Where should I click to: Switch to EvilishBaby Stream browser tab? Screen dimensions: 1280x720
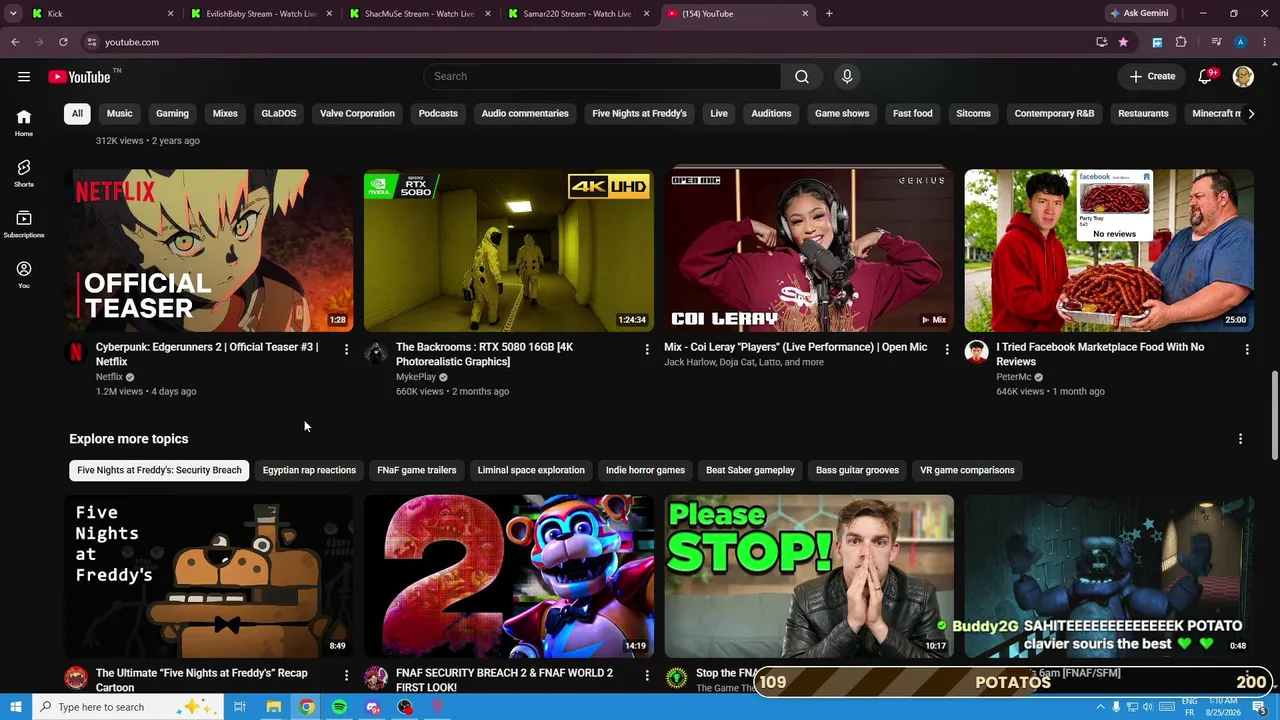point(260,14)
